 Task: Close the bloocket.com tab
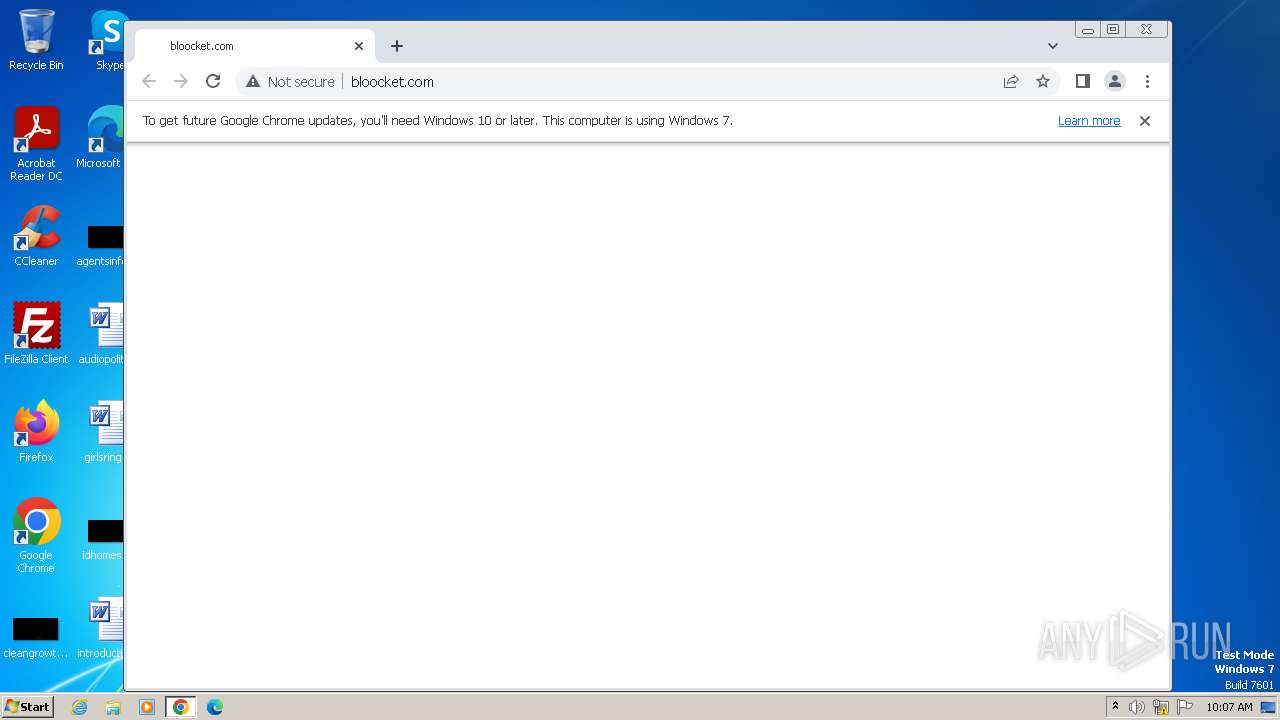point(359,46)
